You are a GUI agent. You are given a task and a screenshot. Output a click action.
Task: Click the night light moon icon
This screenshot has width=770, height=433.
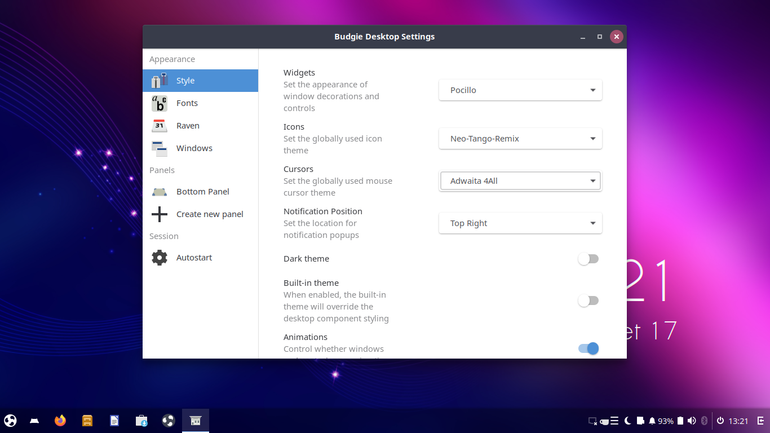[x=628, y=421]
